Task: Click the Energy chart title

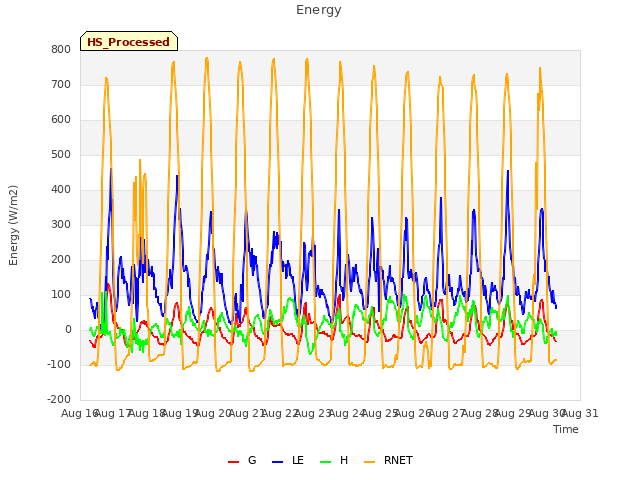Action: pos(319,10)
